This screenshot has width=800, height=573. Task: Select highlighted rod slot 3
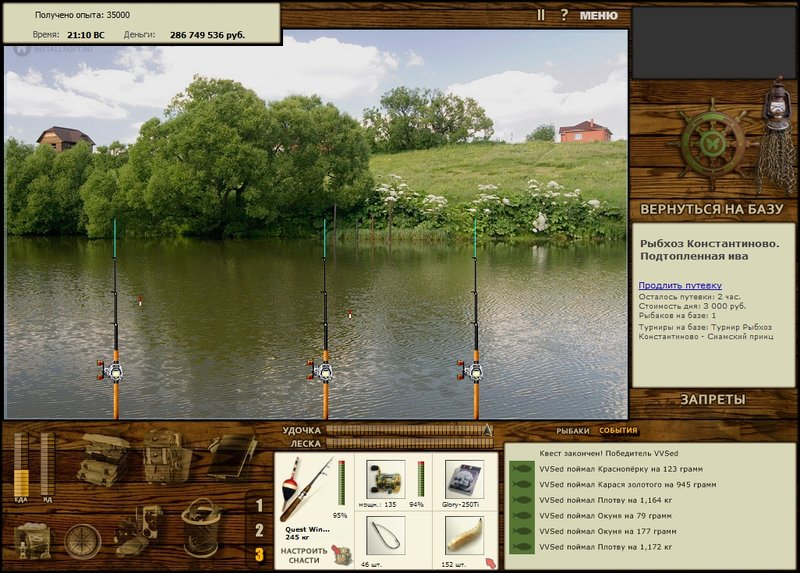(x=259, y=555)
